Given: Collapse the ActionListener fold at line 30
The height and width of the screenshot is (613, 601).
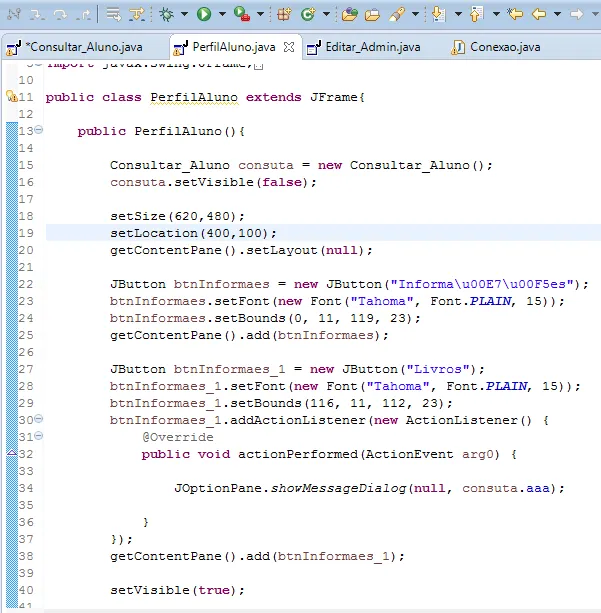Looking at the screenshot, I should [39, 419].
